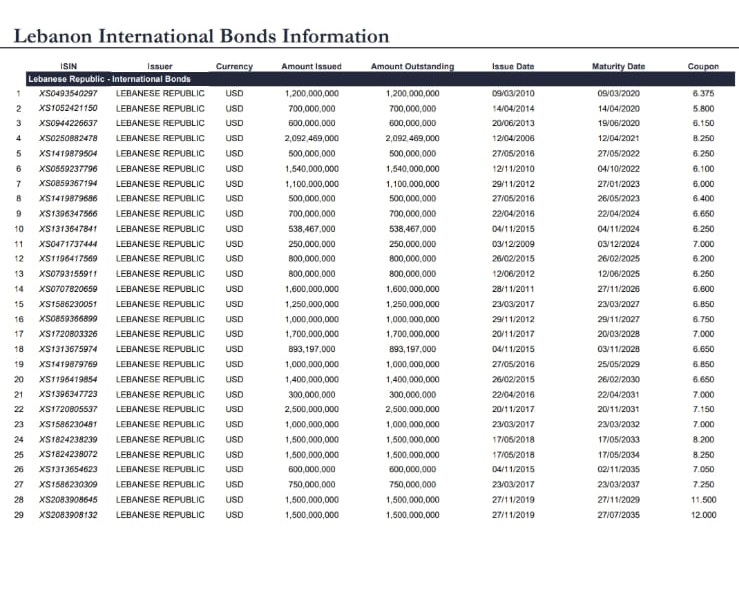Click amount outstanding 2,500,000,000
Image resolution: width=739 pixels, height=608 pixels.
coord(412,409)
